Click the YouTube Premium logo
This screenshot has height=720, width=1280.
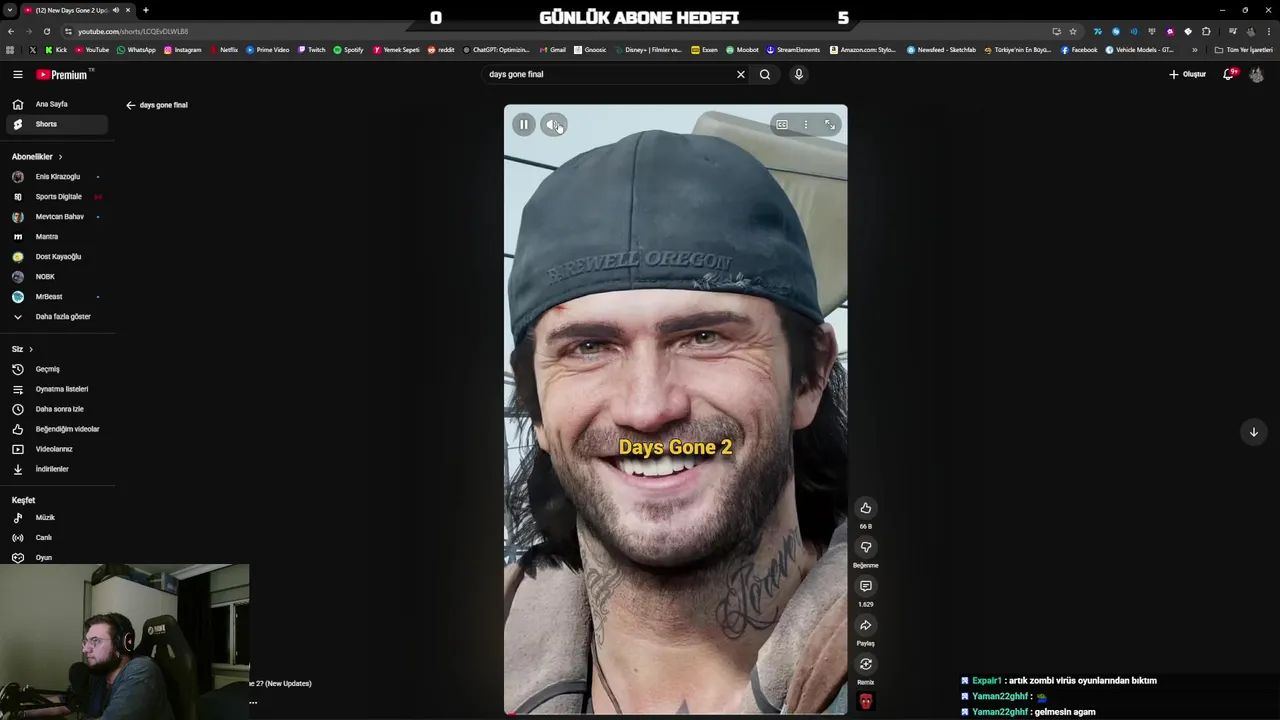pyautogui.click(x=62, y=74)
